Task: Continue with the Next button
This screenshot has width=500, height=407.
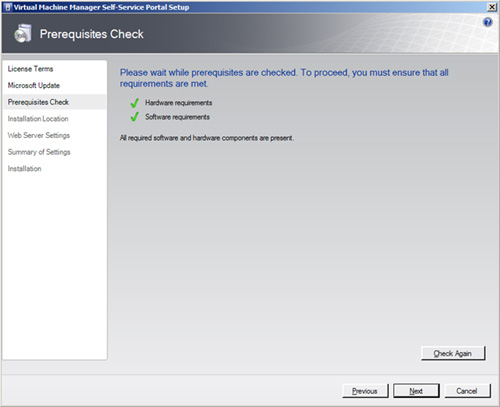Action: pos(416,391)
